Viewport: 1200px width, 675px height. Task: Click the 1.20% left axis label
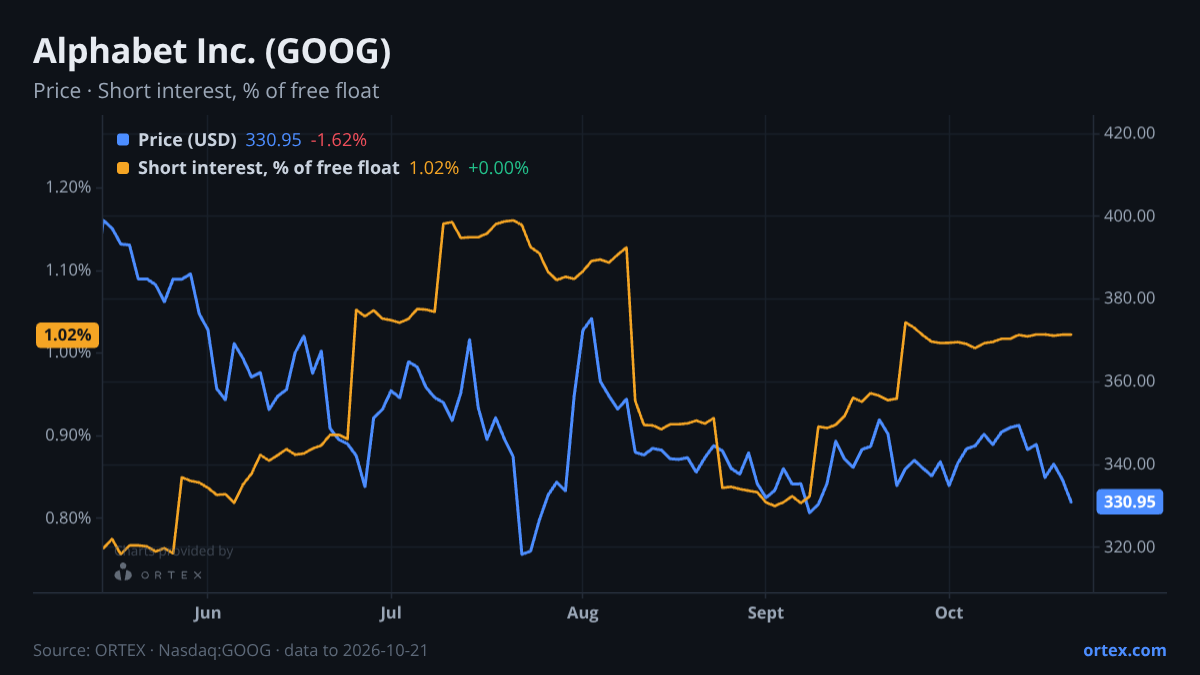click(67, 187)
